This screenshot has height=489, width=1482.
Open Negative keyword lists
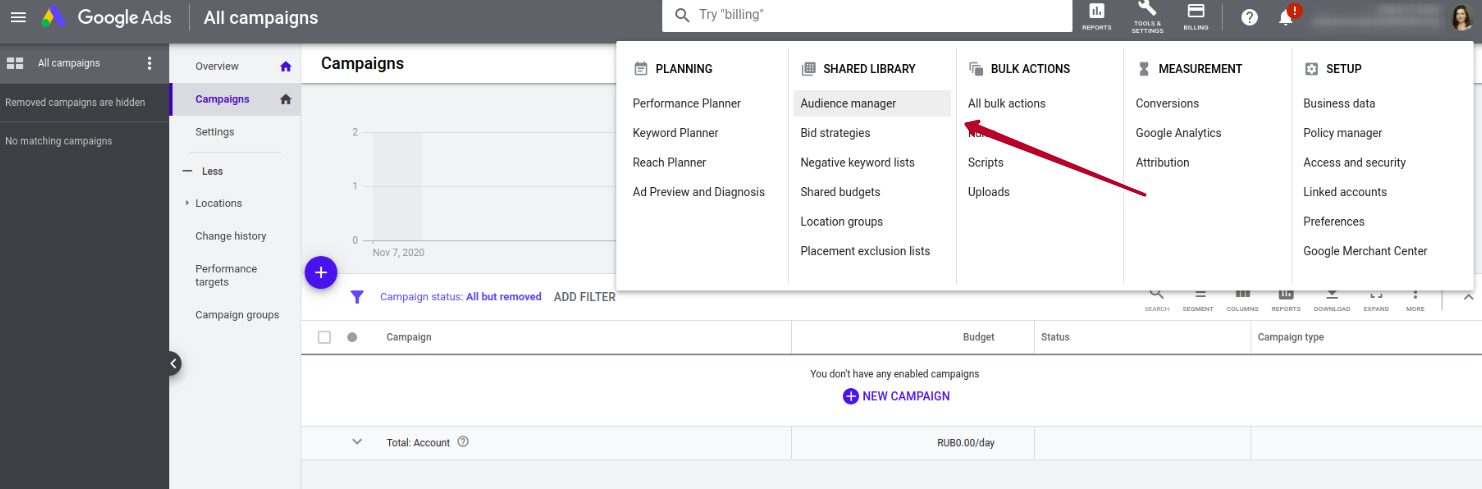click(x=857, y=162)
